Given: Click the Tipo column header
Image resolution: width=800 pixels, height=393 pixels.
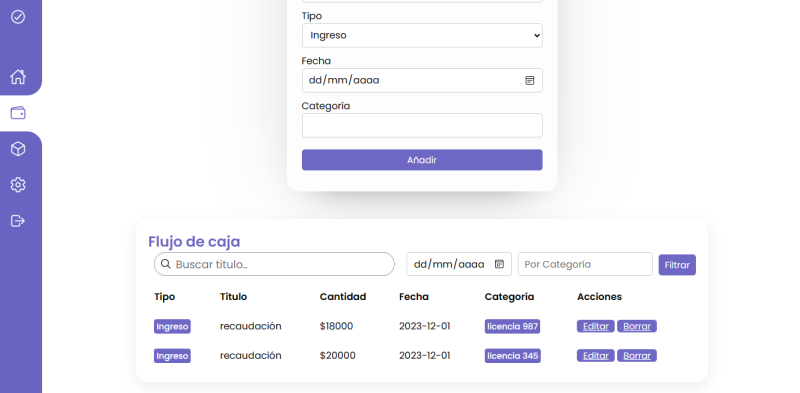Looking at the screenshot, I should 164,297.
